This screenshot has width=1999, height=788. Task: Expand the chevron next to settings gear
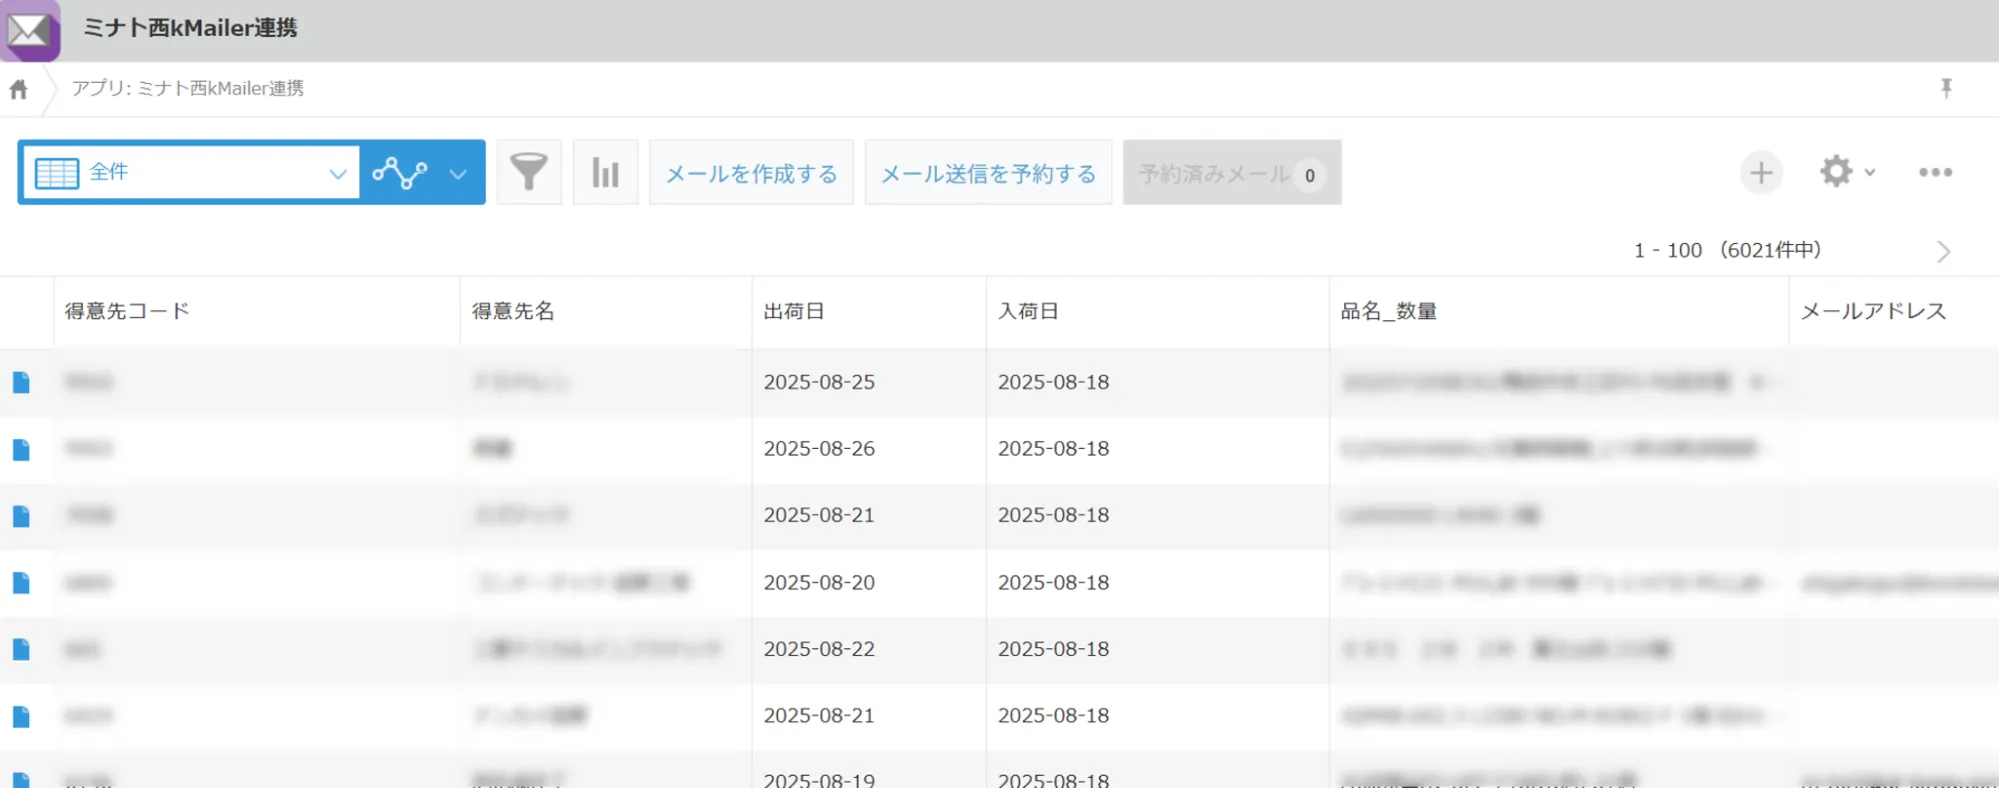(x=1870, y=173)
